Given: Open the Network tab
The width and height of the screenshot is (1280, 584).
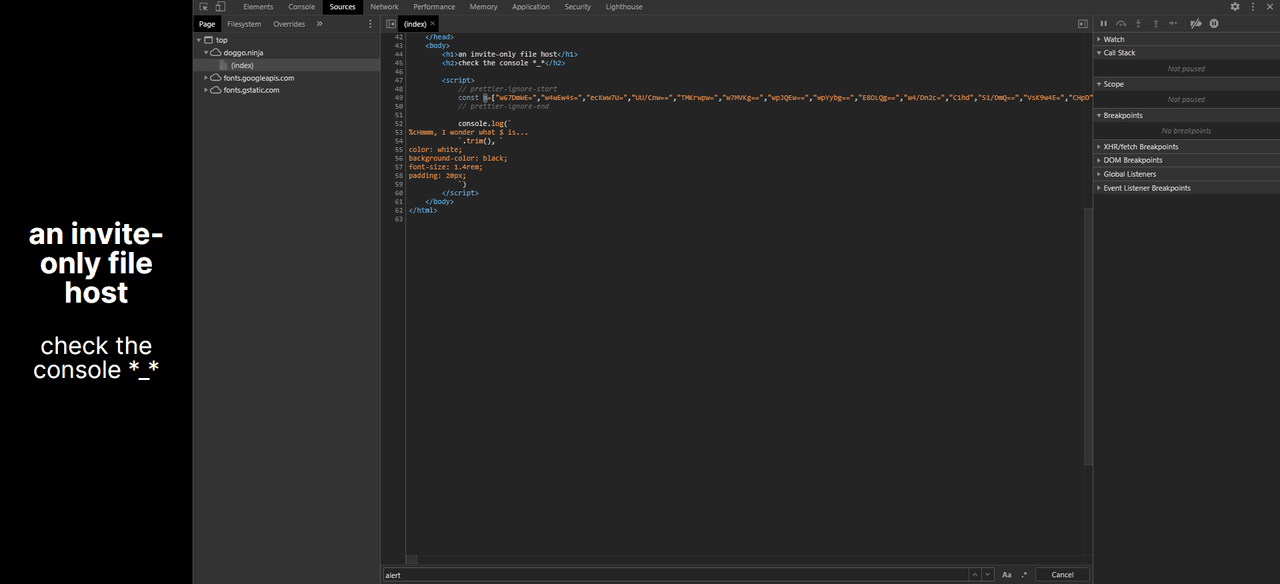Looking at the screenshot, I should coord(385,7).
